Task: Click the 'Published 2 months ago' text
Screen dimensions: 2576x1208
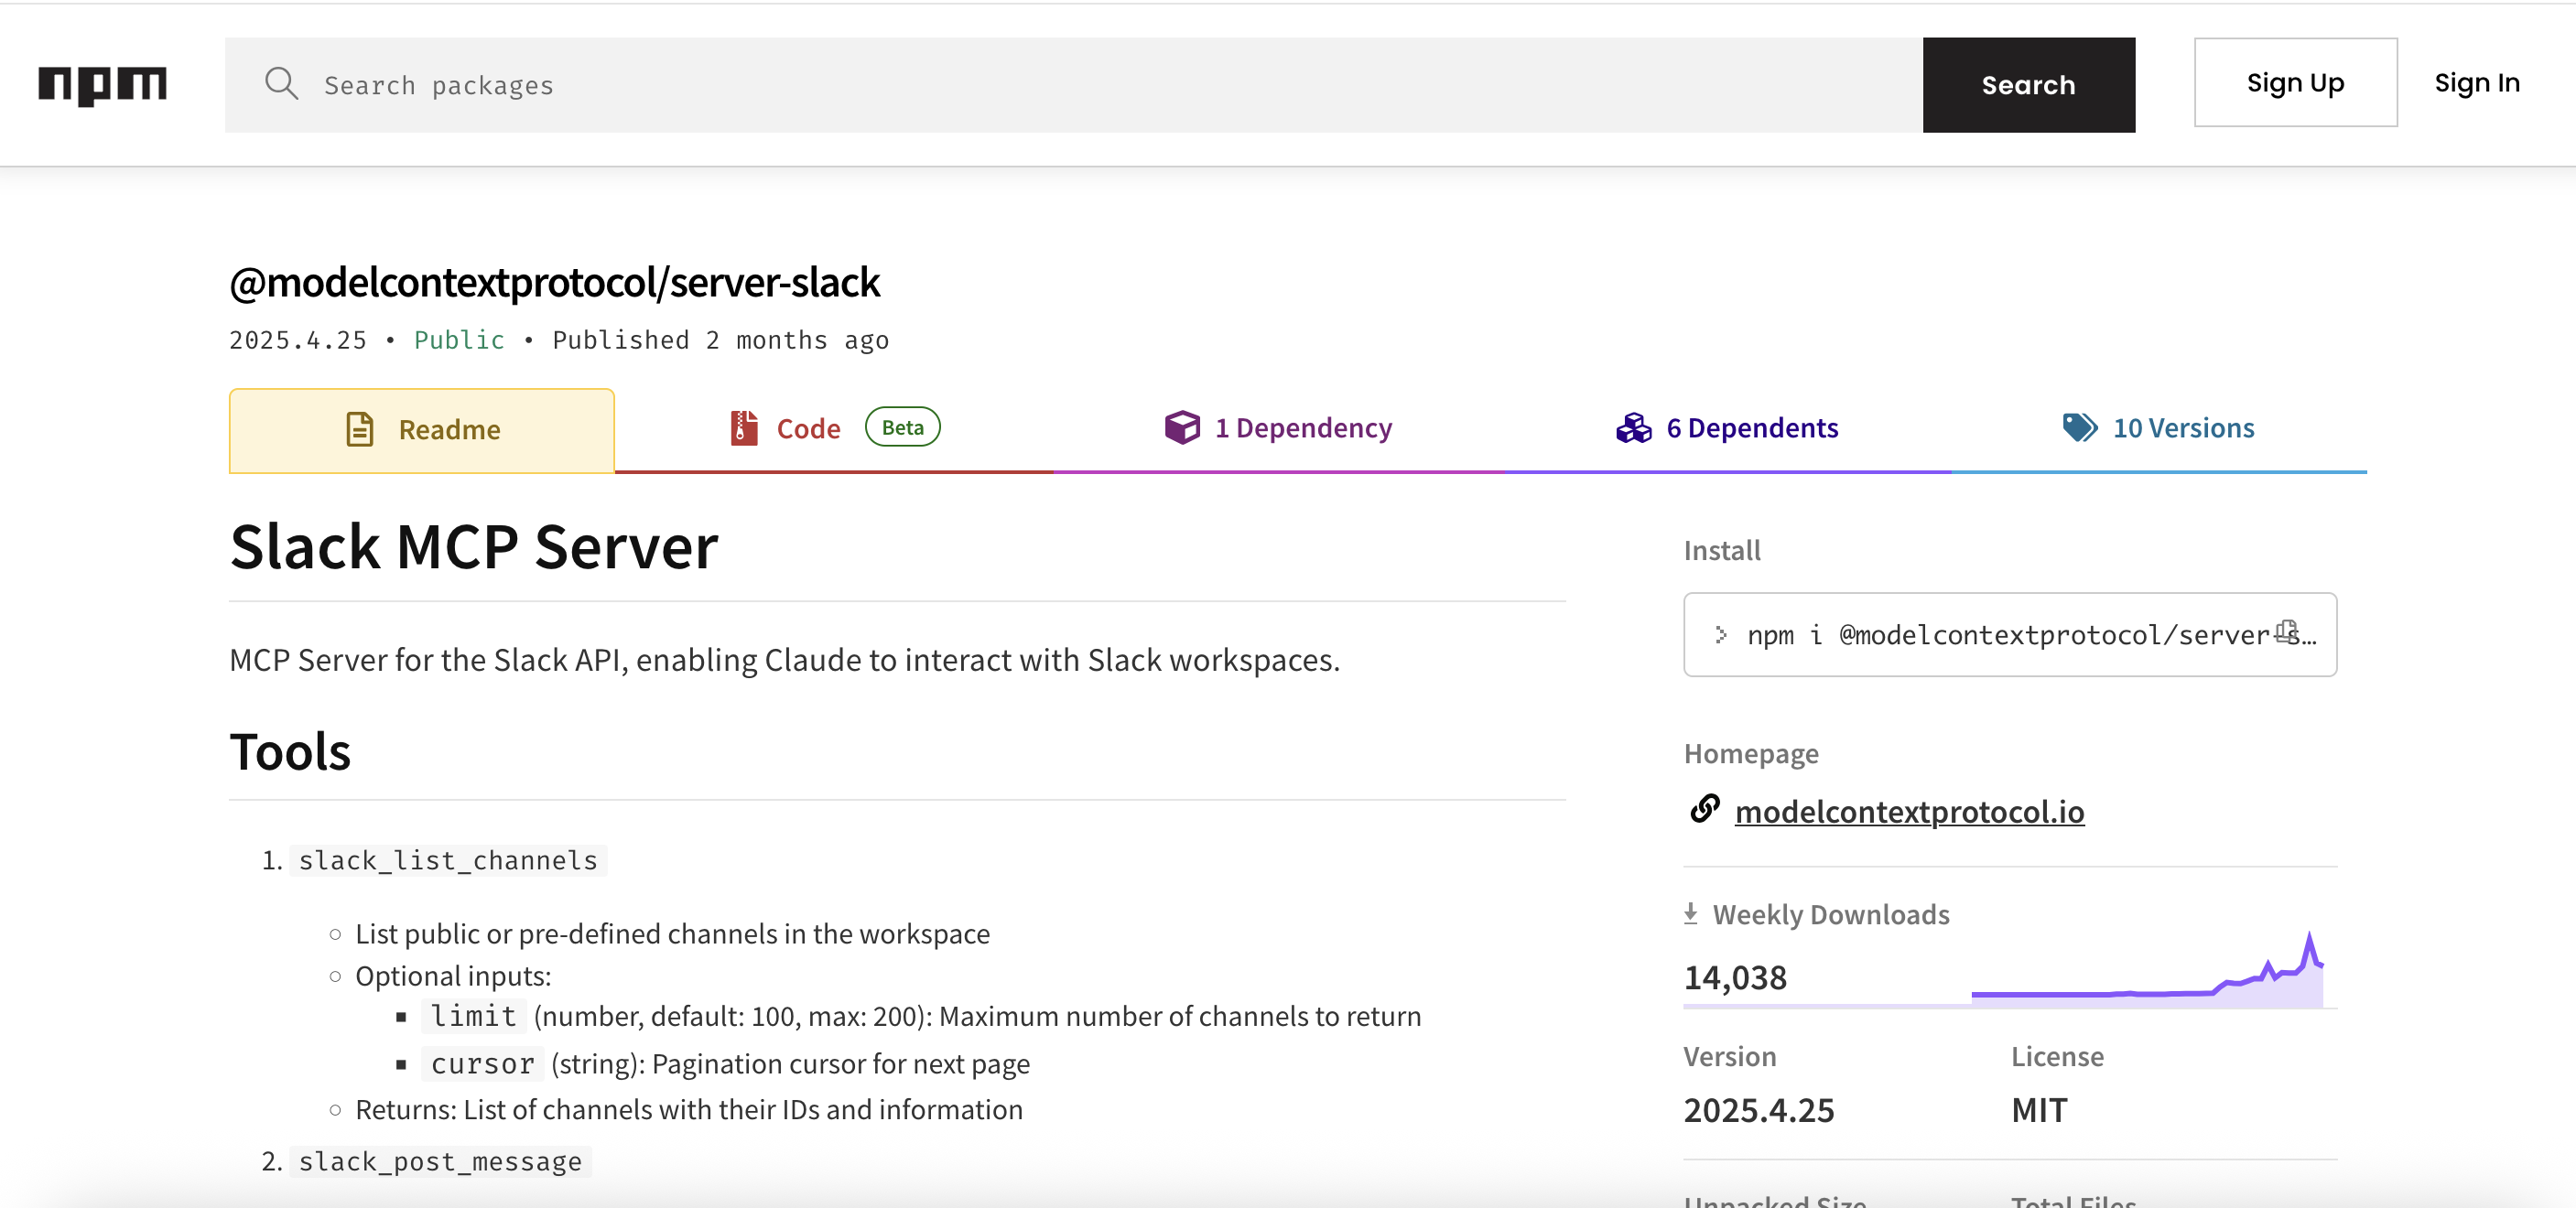Action: coord(720,340)
